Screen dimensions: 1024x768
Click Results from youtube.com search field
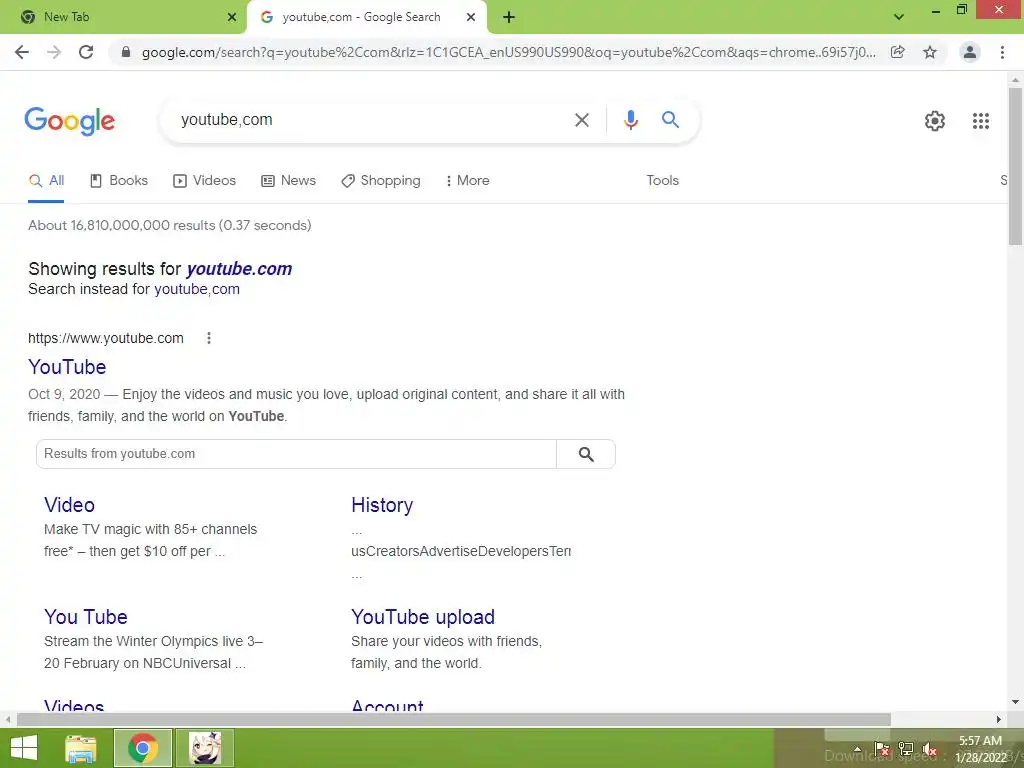click(296, 454)
